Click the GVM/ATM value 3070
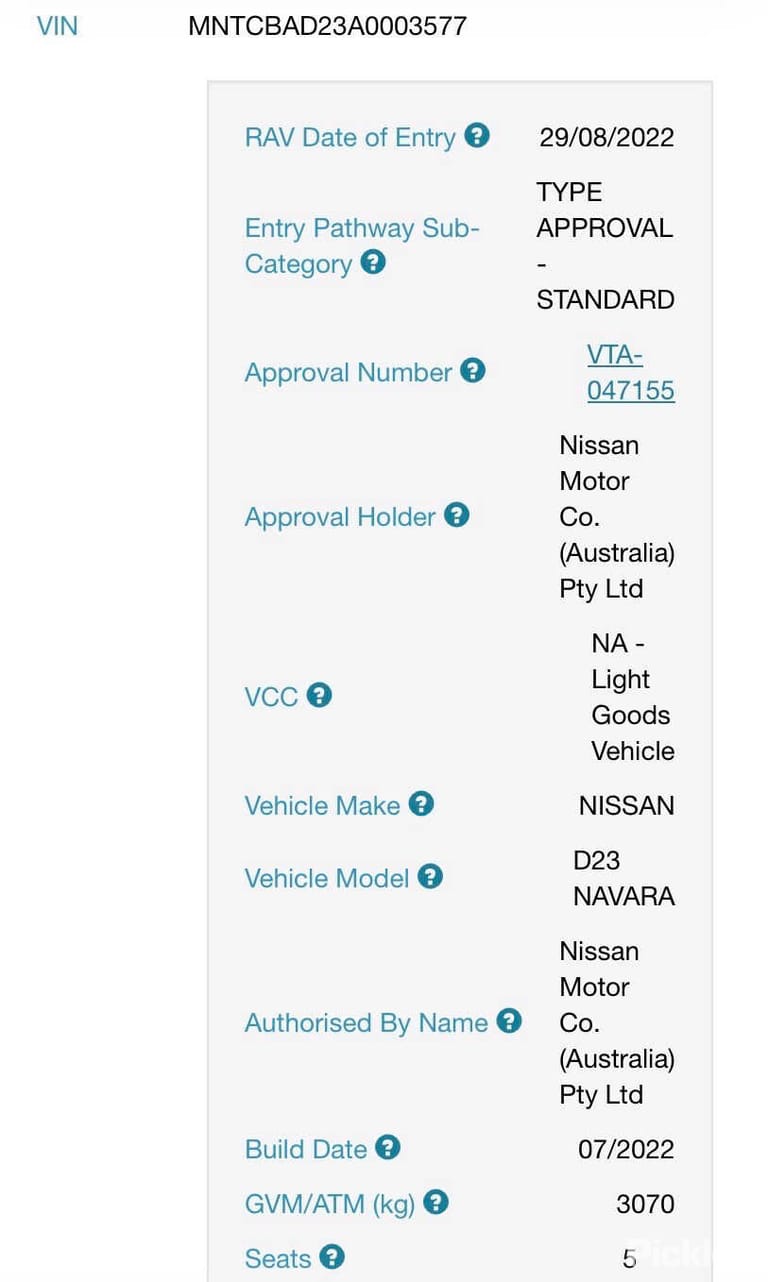The height and width of the screenshot is (1282, 768). coord(645,1204)
